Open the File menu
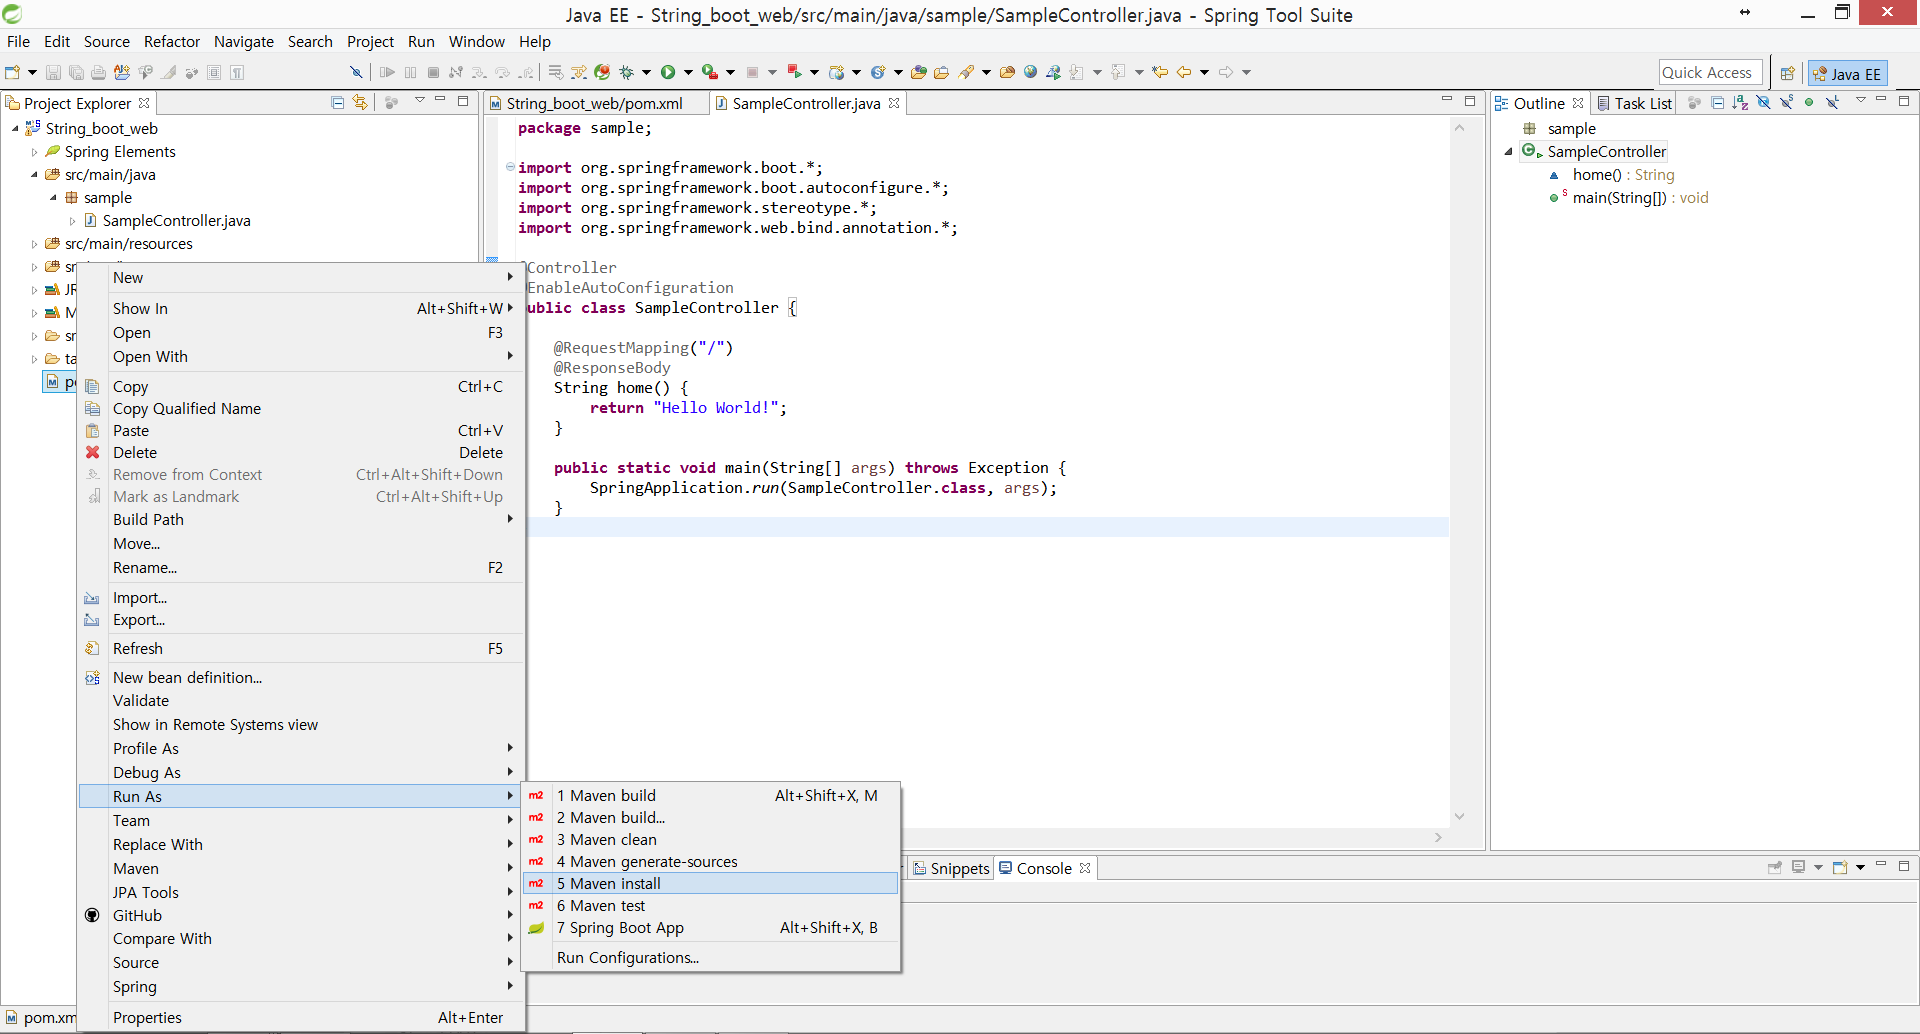The height and width of the screenshot is (1034, 1920). tap(18, 41)
